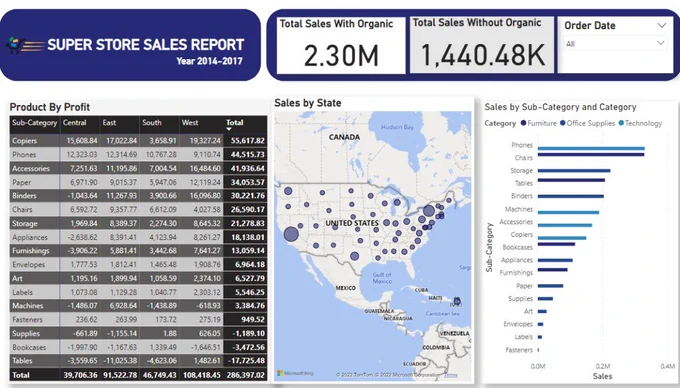Viewport: 680px width, 388px height.
Task: Click the Appliances axis label in chart
Action: click(517, 260)
